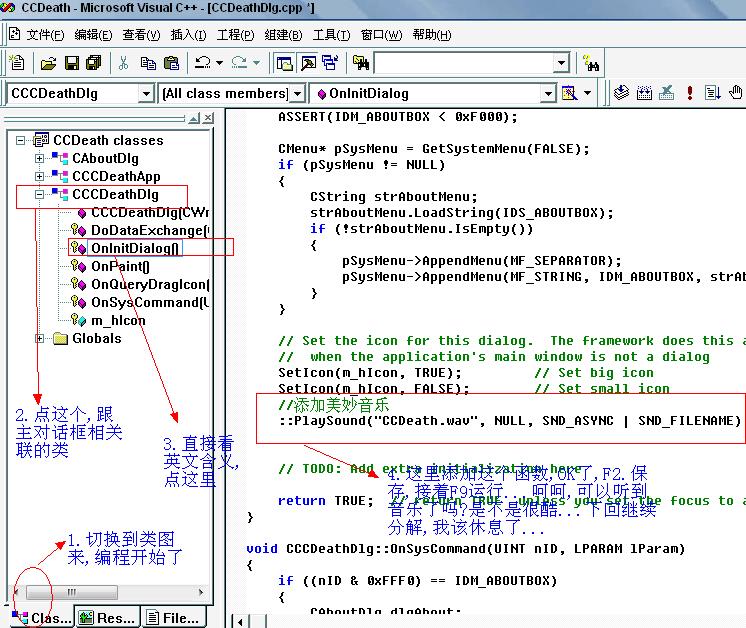Expand the CCCDeathApp class node
746x628 pixels.
(39, 177)
